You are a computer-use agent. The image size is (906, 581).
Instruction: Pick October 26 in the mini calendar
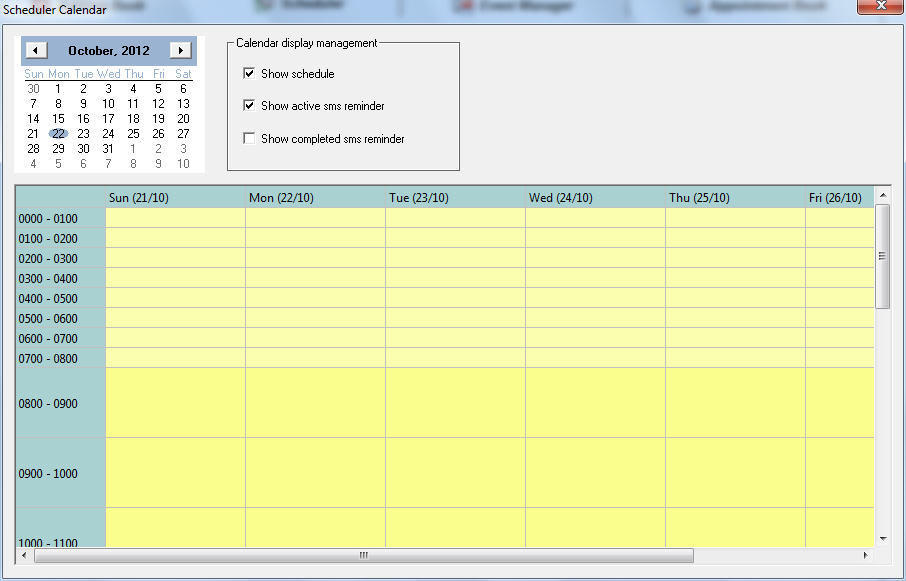point(158,133)
